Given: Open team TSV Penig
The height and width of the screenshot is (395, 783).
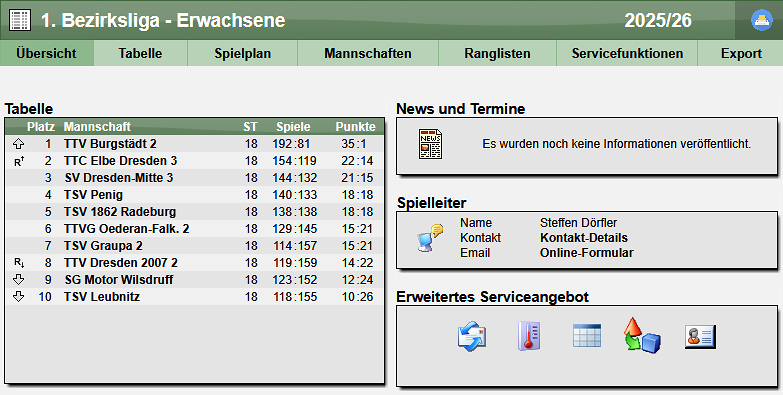Looking at the screenshot, I should 93,195.
